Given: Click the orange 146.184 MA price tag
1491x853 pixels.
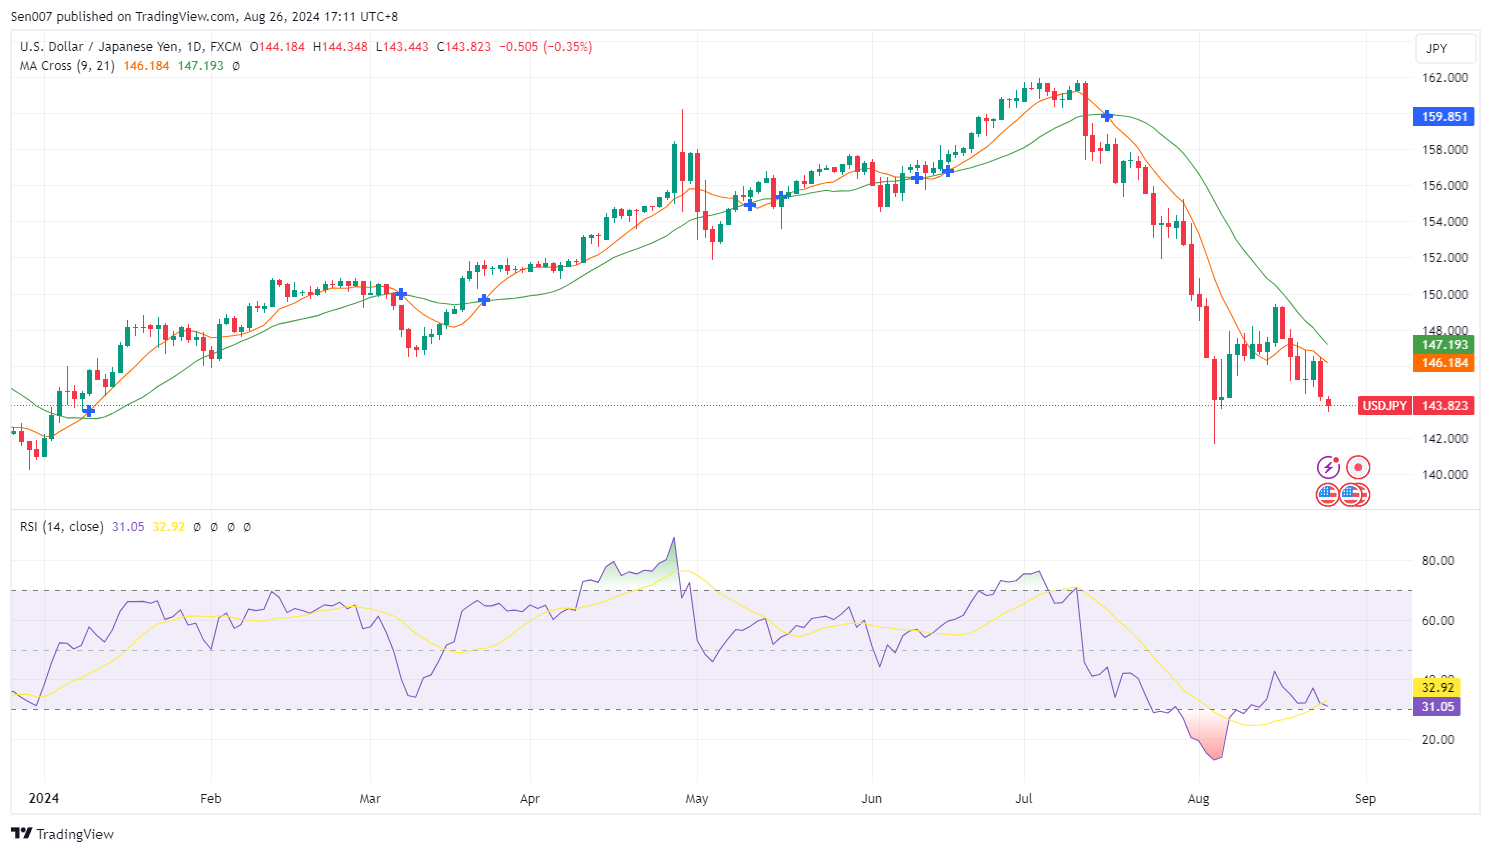Looking at the screenshot, I should point(1445,363).
